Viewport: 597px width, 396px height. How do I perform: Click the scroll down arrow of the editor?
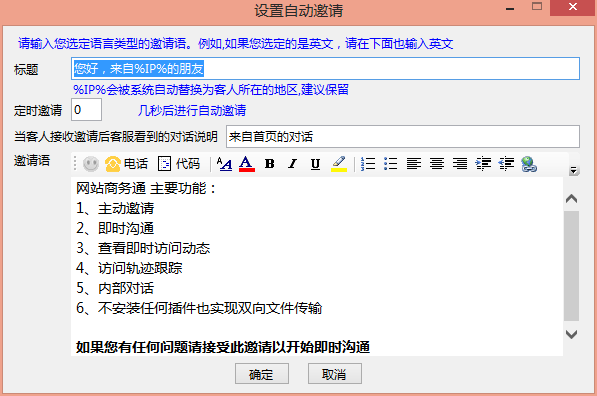[x=571, y=334]
